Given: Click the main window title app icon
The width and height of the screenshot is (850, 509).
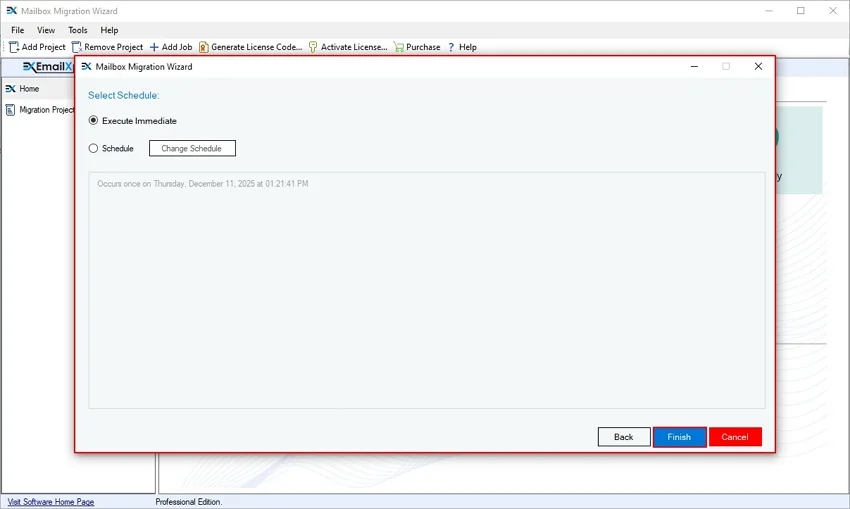Looking at the screenshot, I should (x=11, y=11).
